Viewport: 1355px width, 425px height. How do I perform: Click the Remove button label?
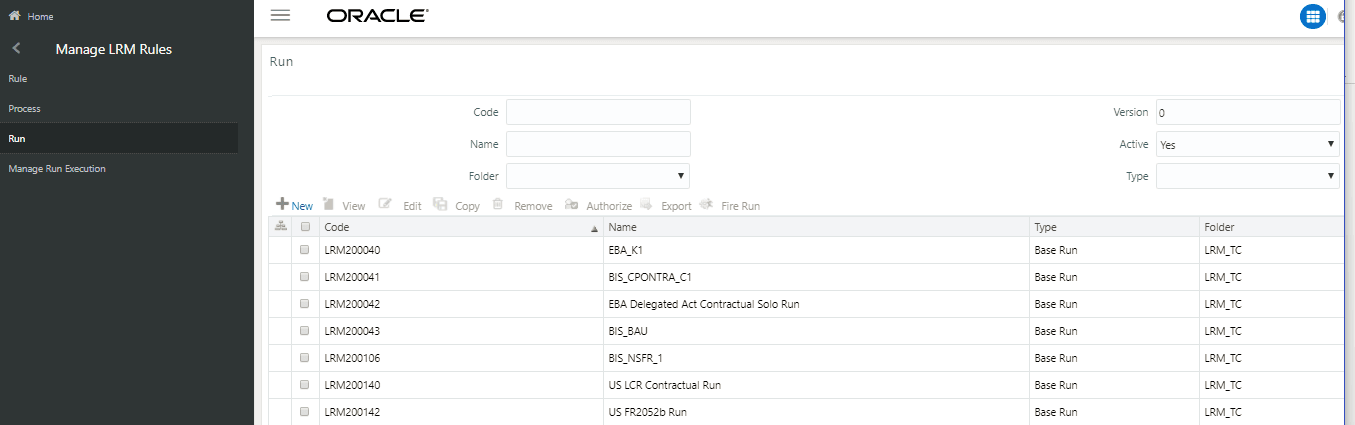[533, 206]
